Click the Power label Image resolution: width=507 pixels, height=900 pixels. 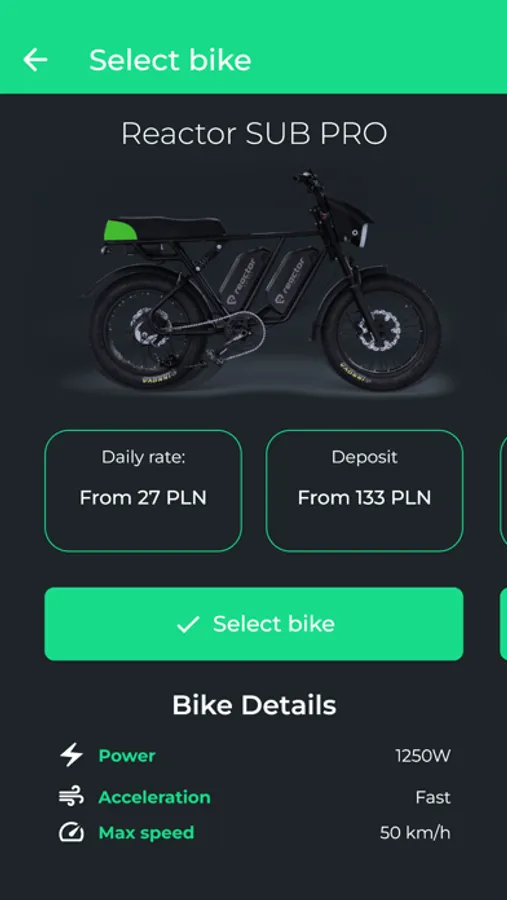127,756
